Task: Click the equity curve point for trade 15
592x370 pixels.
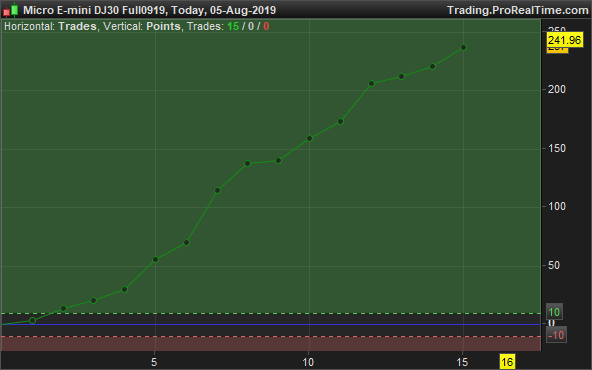Action: coord(463,48)
